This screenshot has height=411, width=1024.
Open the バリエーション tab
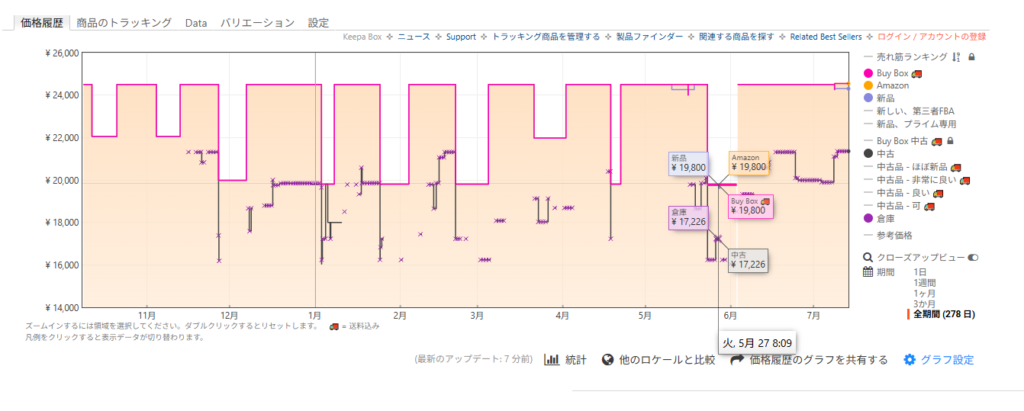(x=257, y=22)
